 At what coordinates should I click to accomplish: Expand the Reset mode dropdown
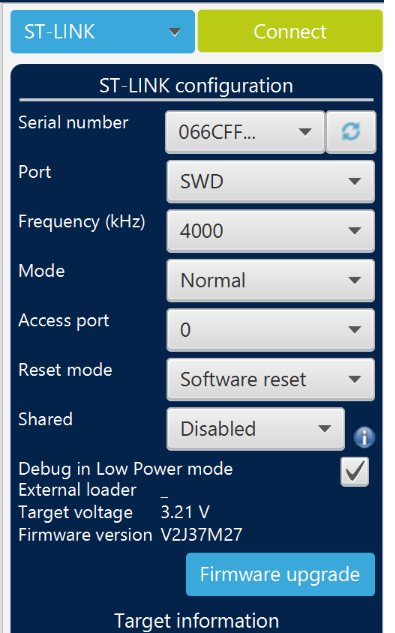271,379
